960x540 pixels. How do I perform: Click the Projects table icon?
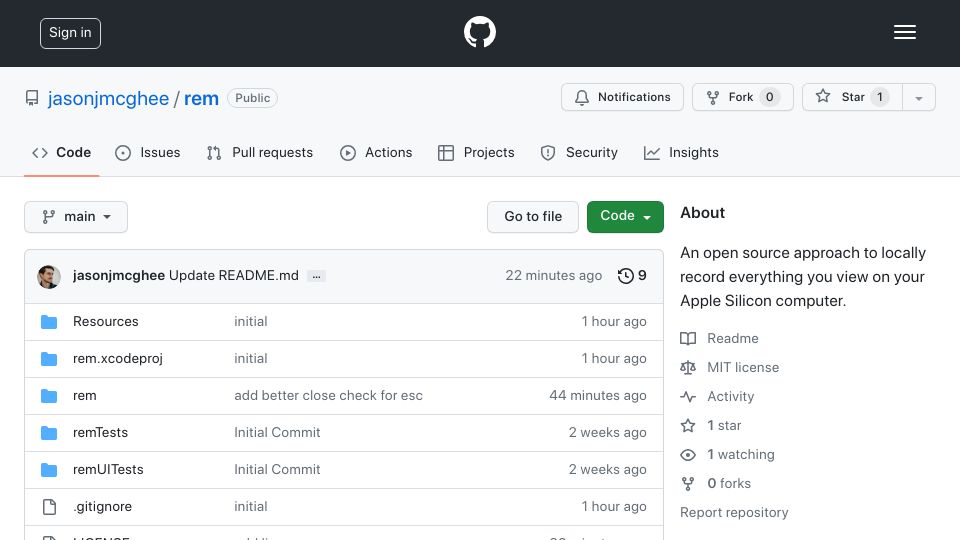[x=446, y=152]
